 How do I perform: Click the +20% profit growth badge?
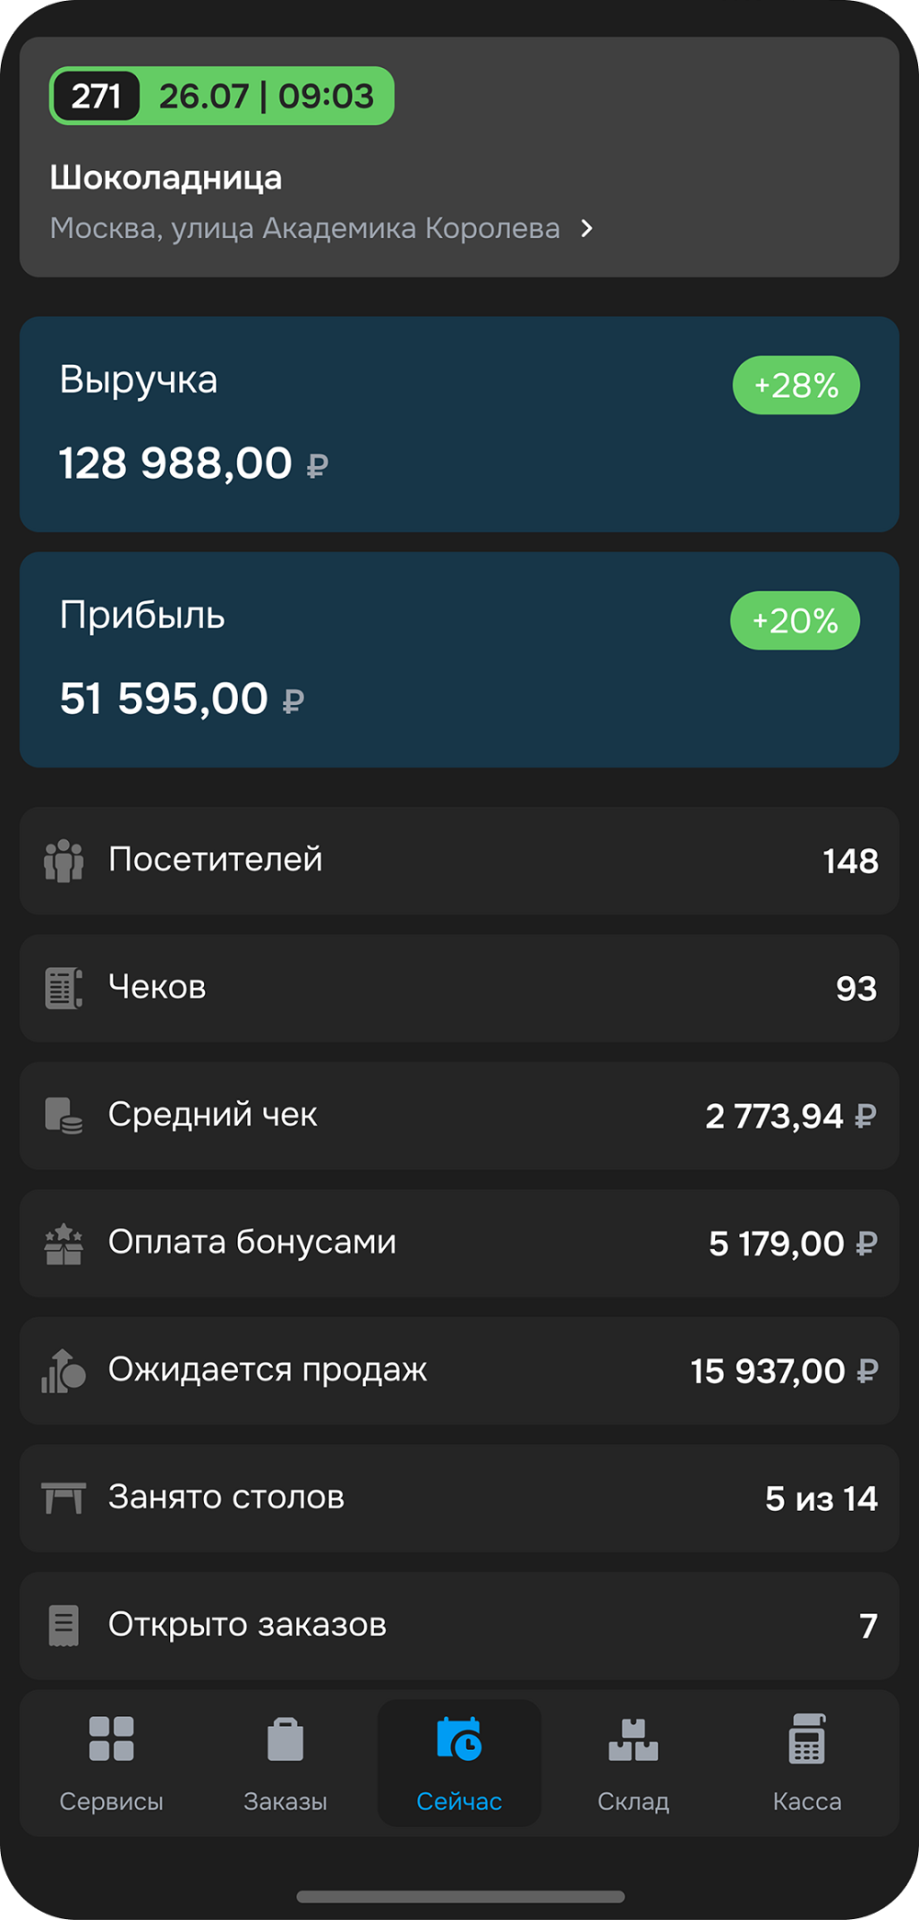(x=795, y=621)
